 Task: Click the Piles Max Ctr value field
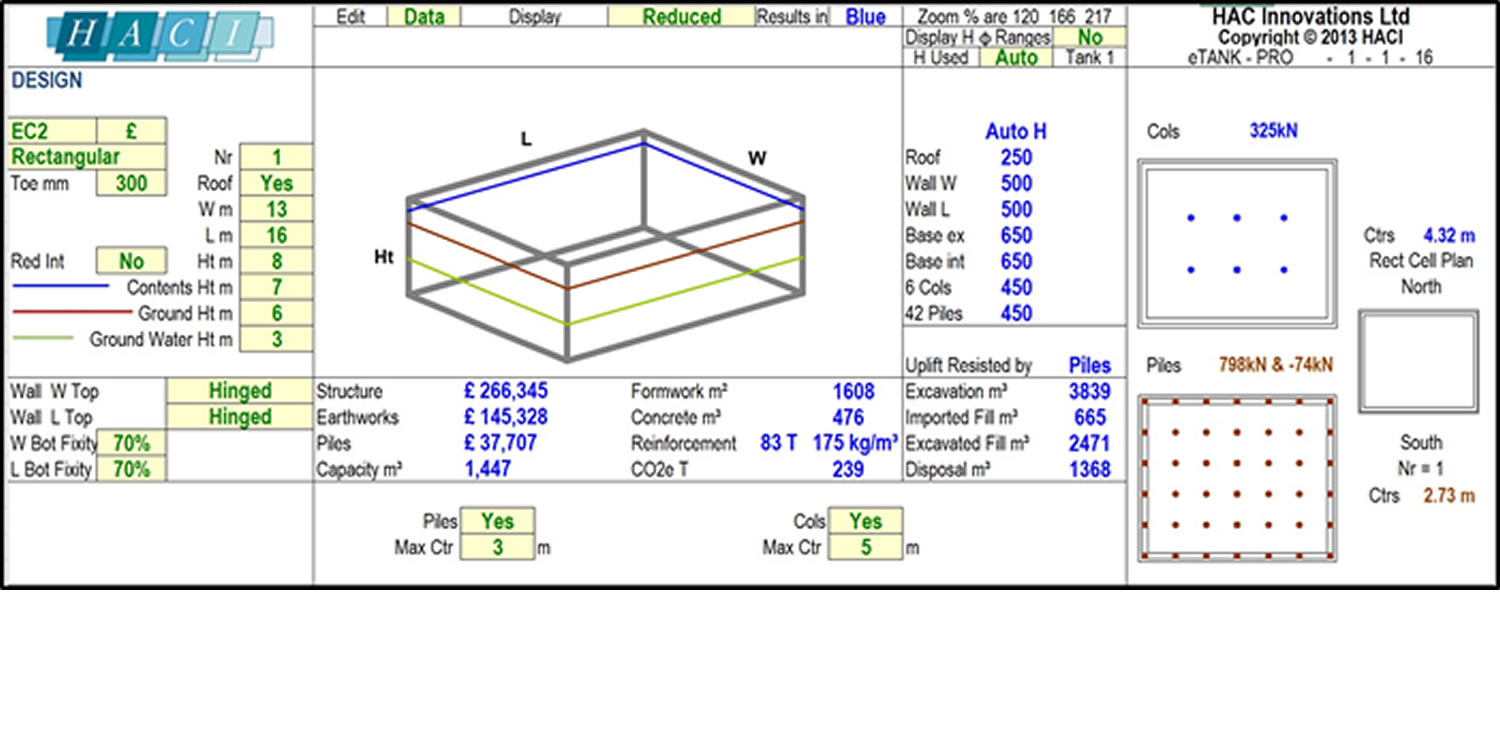tap(497, 548)
